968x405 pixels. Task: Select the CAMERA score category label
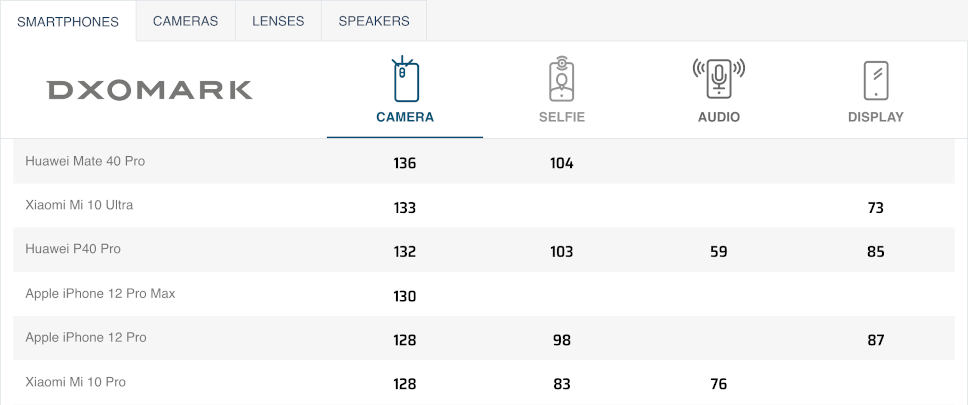[405, 117]
